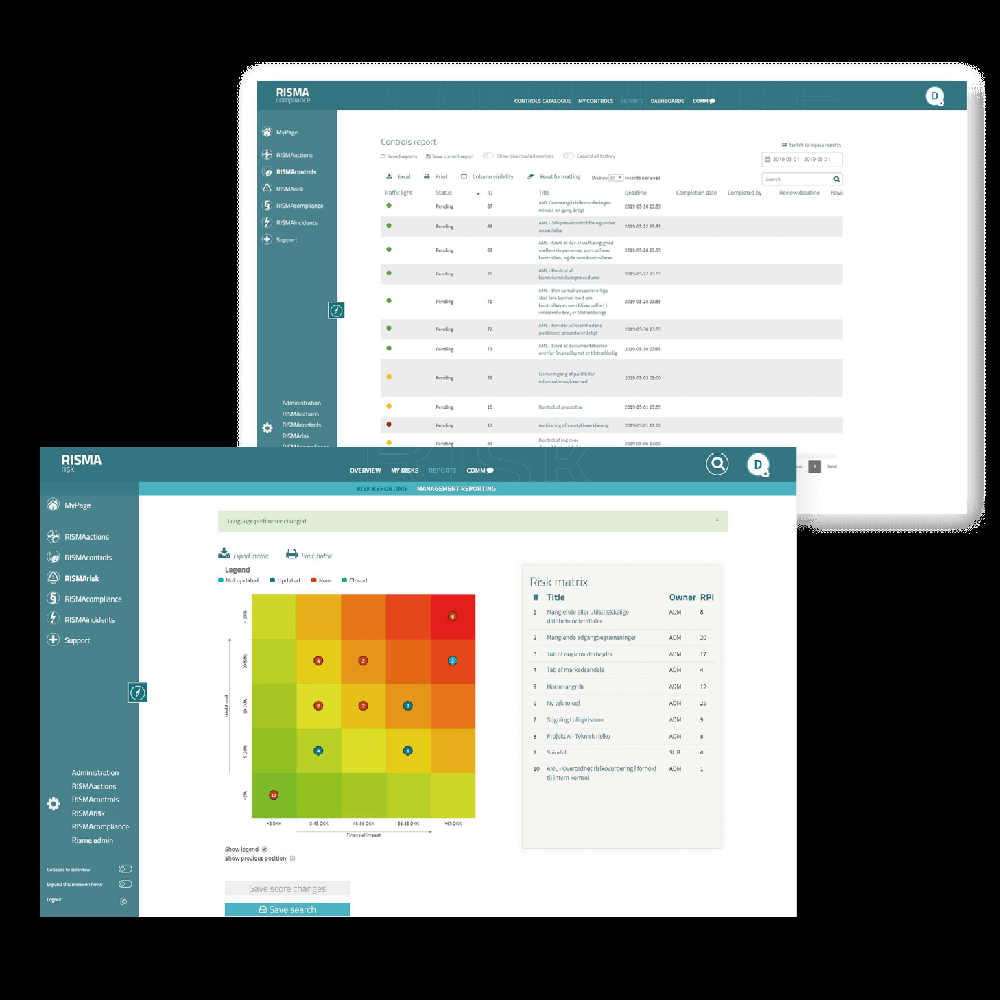Open the settings gear in the compliance window sidebar
Image resolution: width=1000 pixels, height=1000 pixels.
coord(267,428)
